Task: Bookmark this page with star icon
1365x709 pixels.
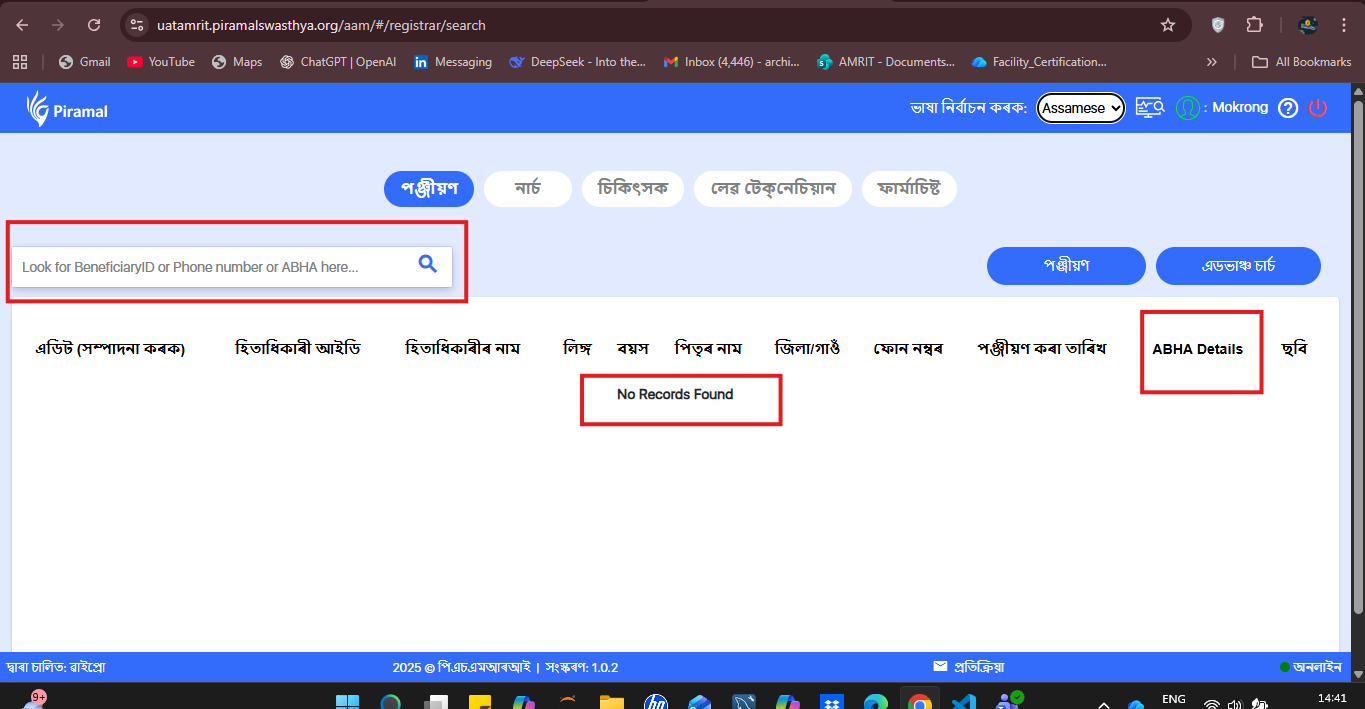Action: click(1167, 25)
